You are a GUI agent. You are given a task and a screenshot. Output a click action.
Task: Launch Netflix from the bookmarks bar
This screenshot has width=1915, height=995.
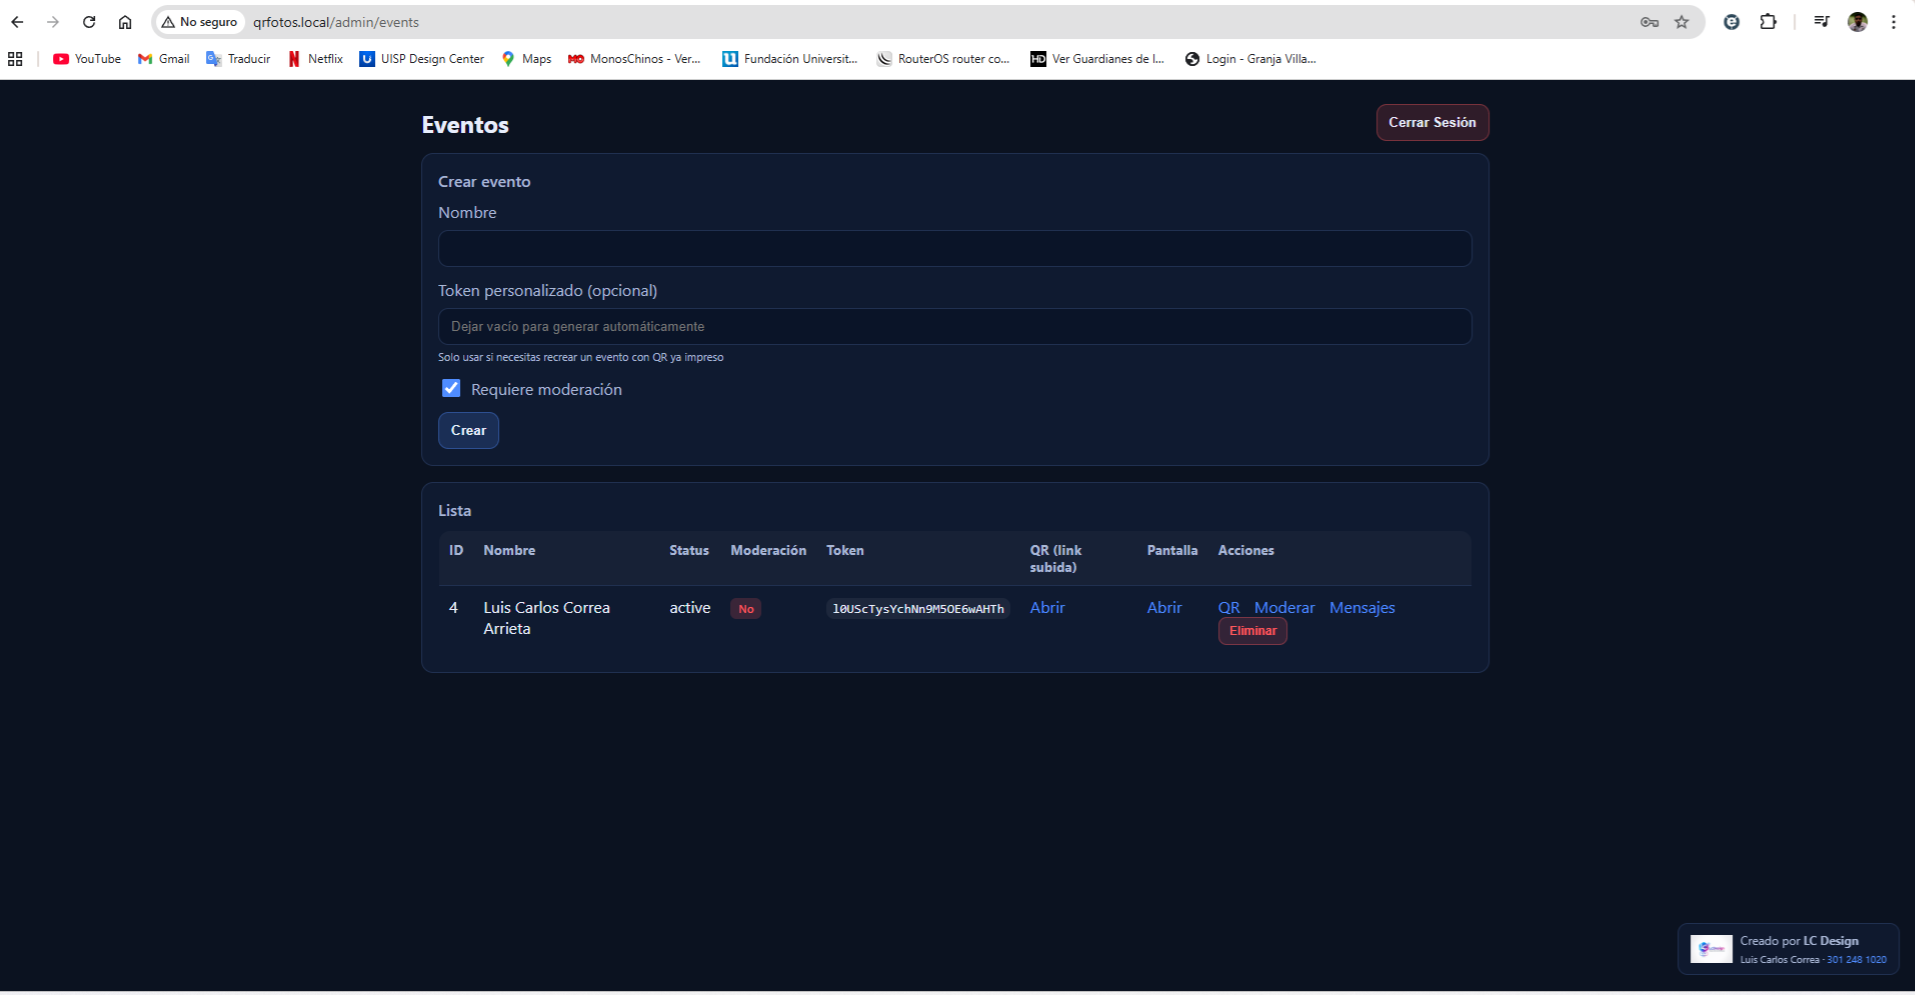(315, 59)
